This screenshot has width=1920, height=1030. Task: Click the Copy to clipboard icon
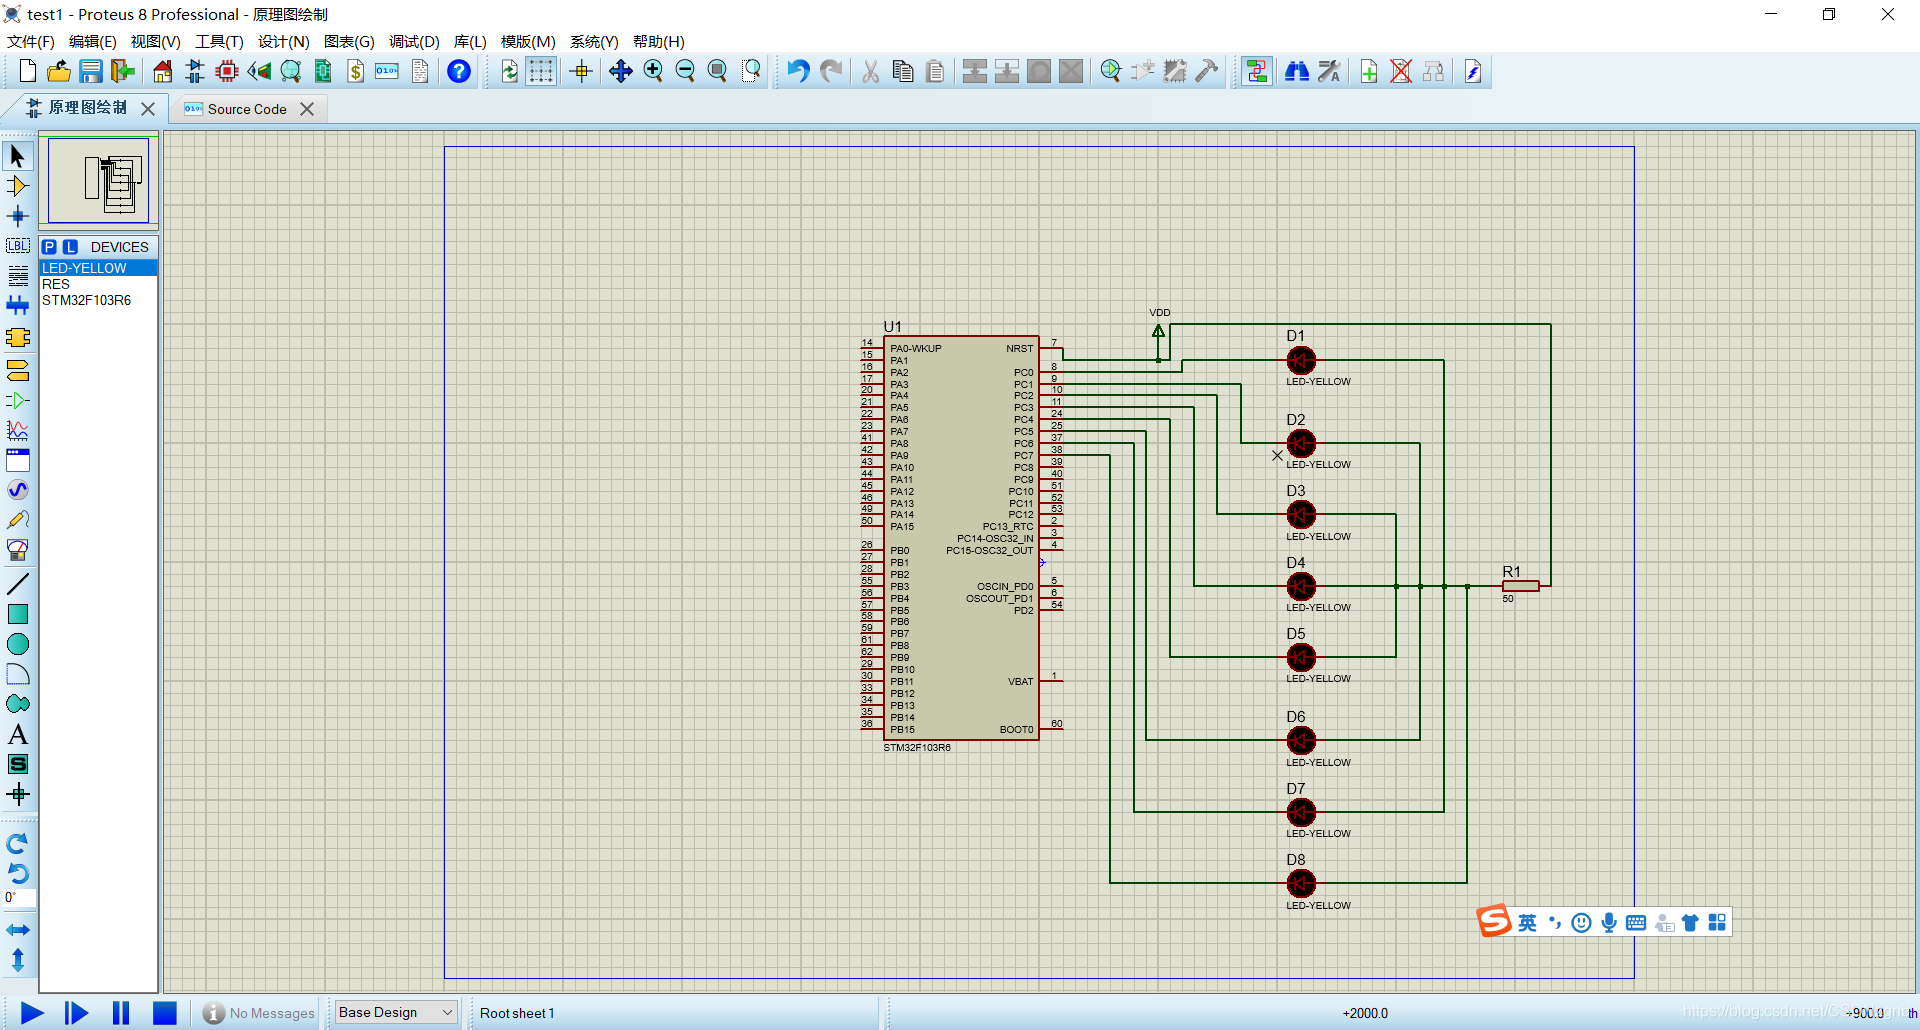903,71
